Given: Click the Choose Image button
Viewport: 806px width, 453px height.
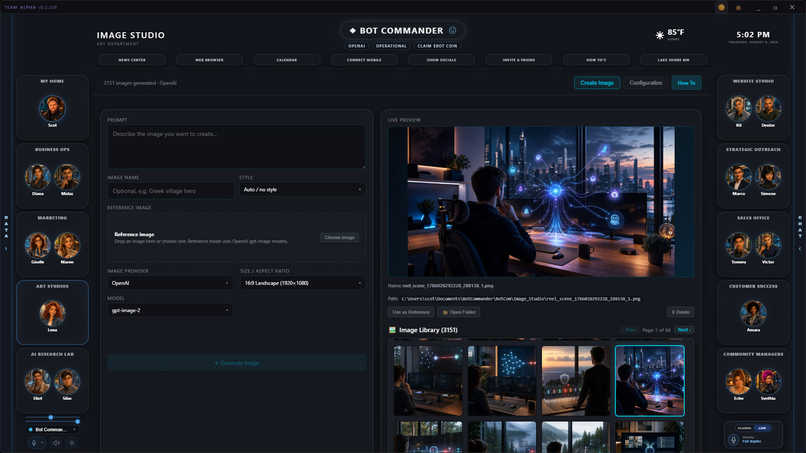Looking at the screenshot, I should point(340,238).
